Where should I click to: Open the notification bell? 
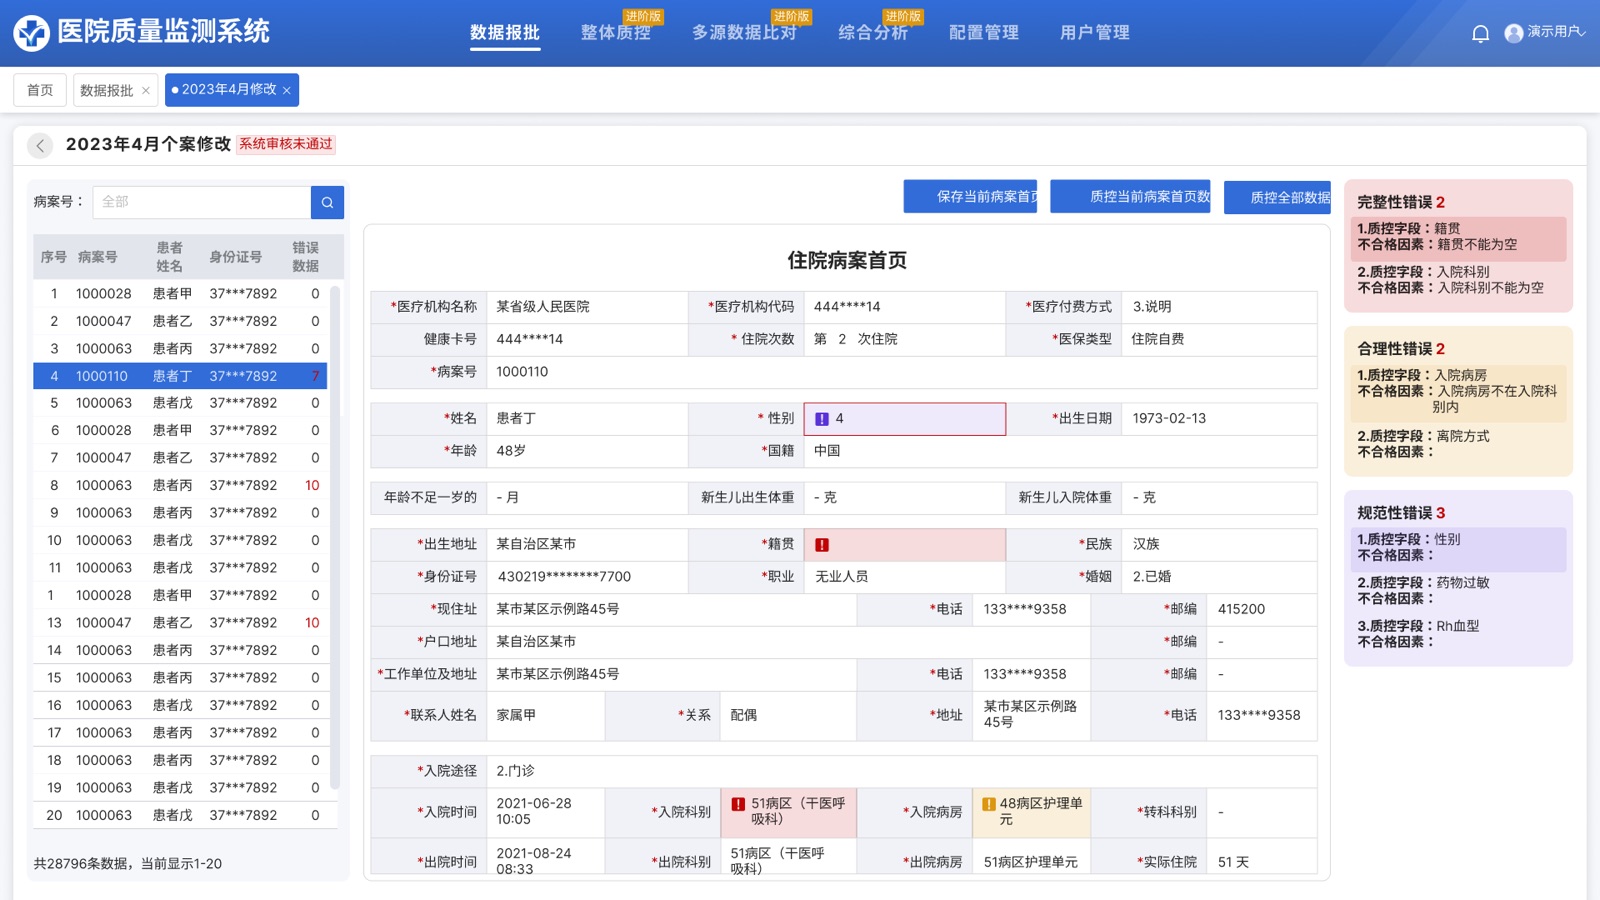pos(1481,34)
